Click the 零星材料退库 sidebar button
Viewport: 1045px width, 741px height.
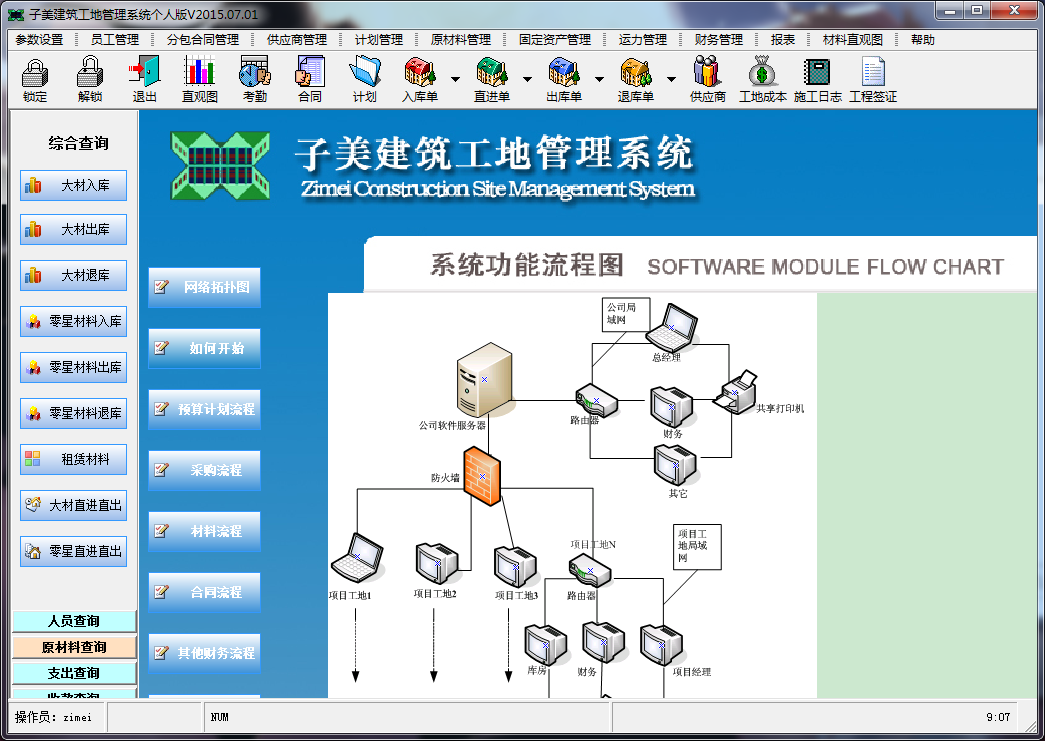(x=73, y=413)
